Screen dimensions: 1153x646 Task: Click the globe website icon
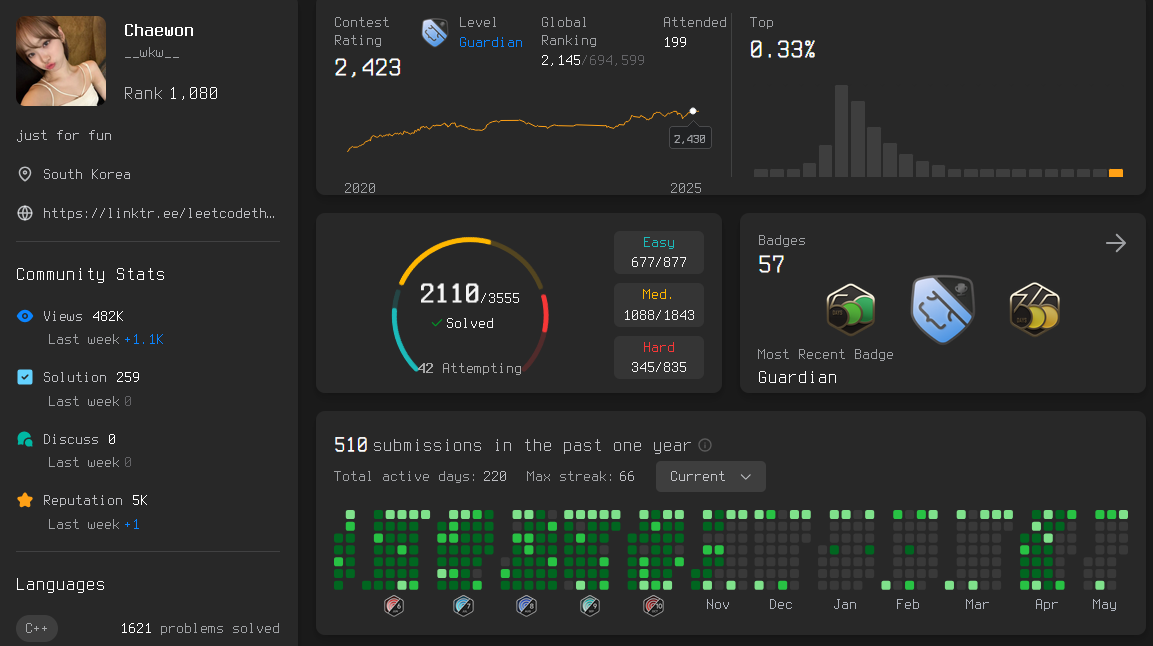[25, 213]
